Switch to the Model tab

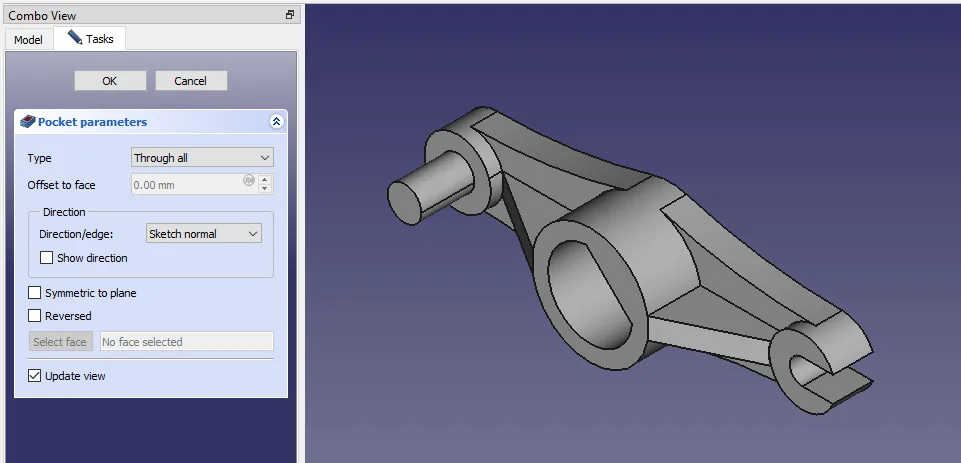[28, 39]
